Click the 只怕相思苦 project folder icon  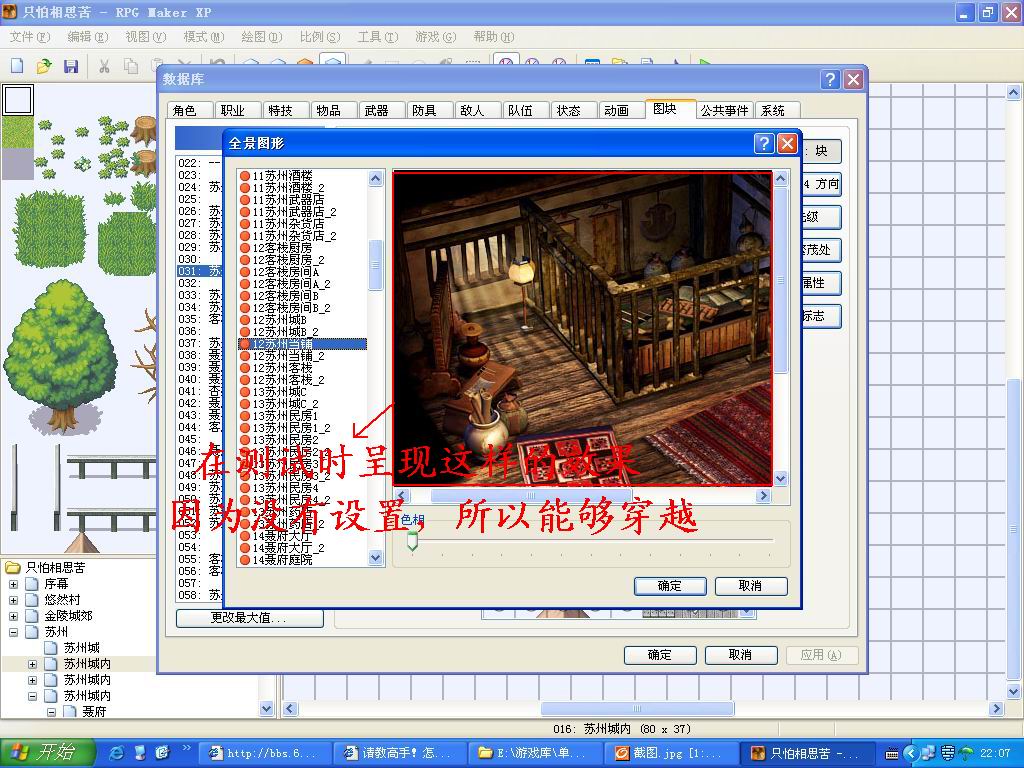tap(13, 568)
